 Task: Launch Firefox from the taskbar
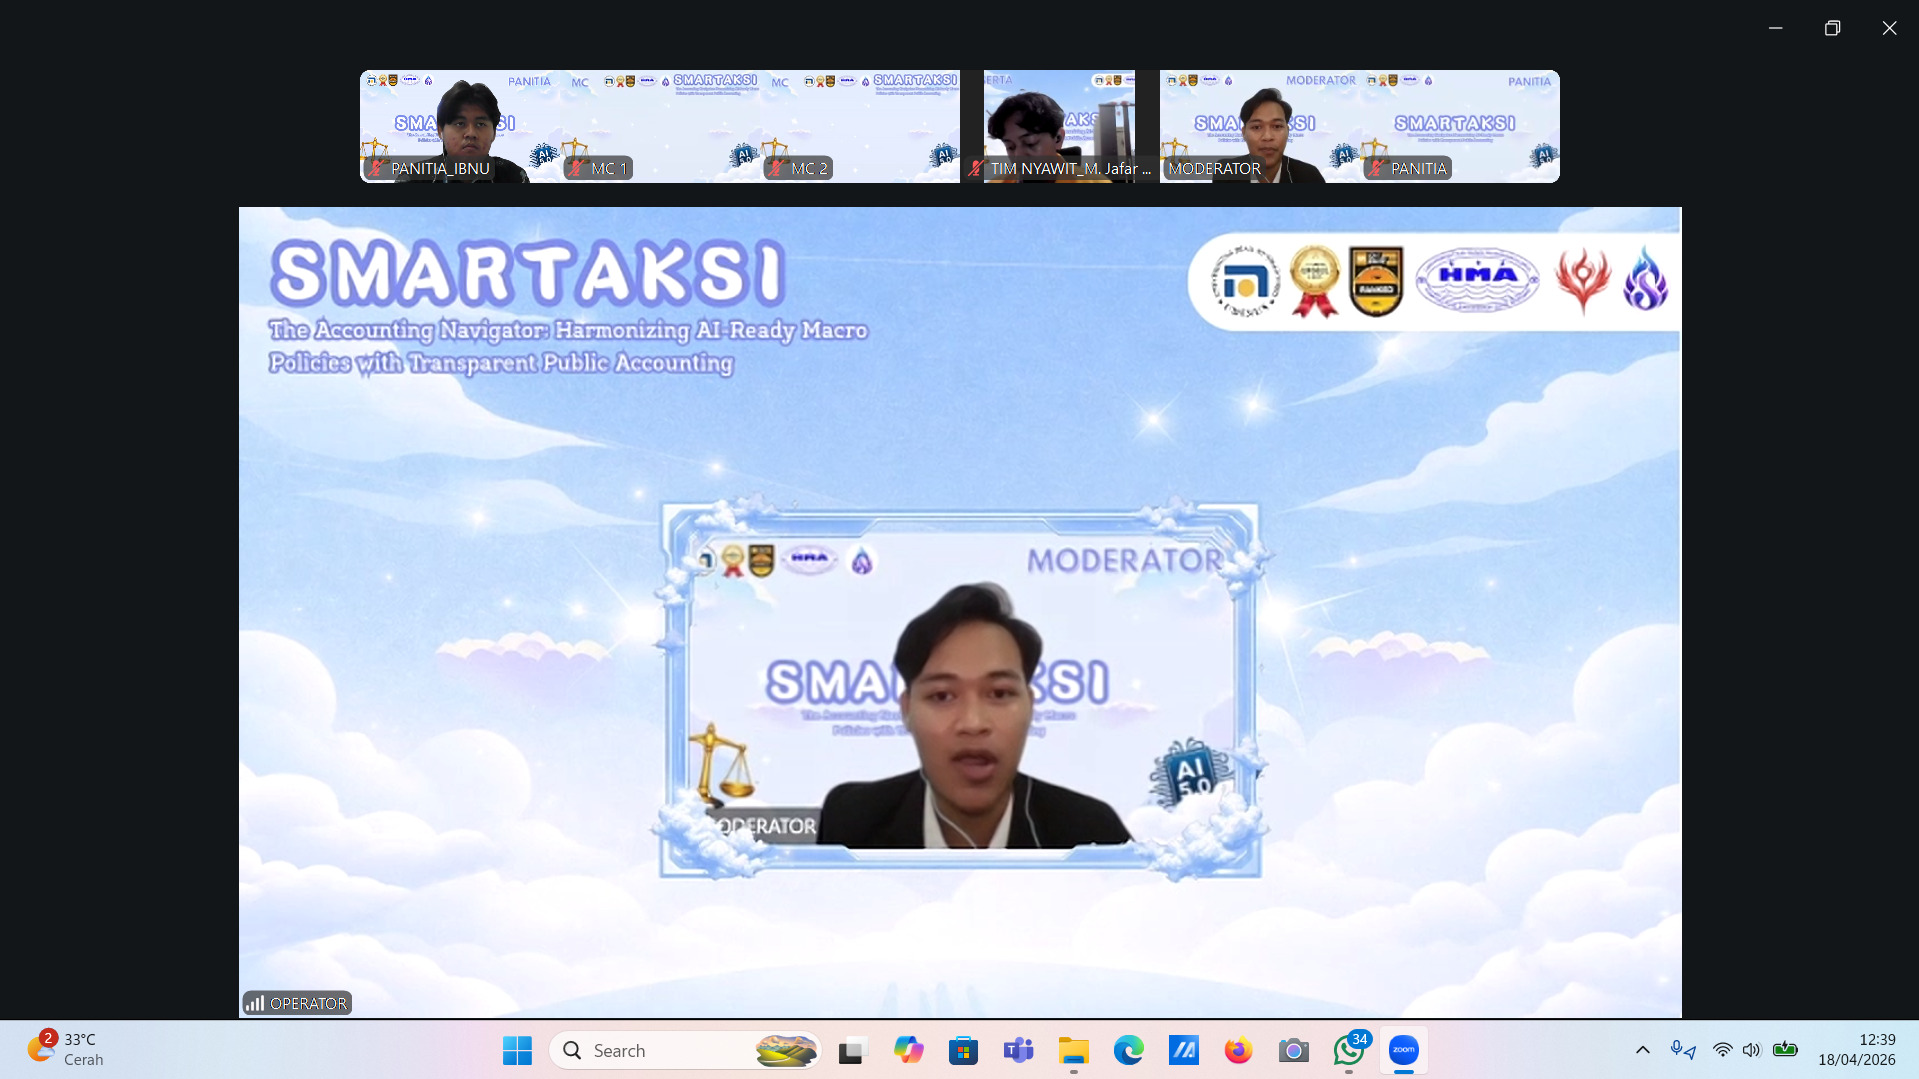1238,1050
